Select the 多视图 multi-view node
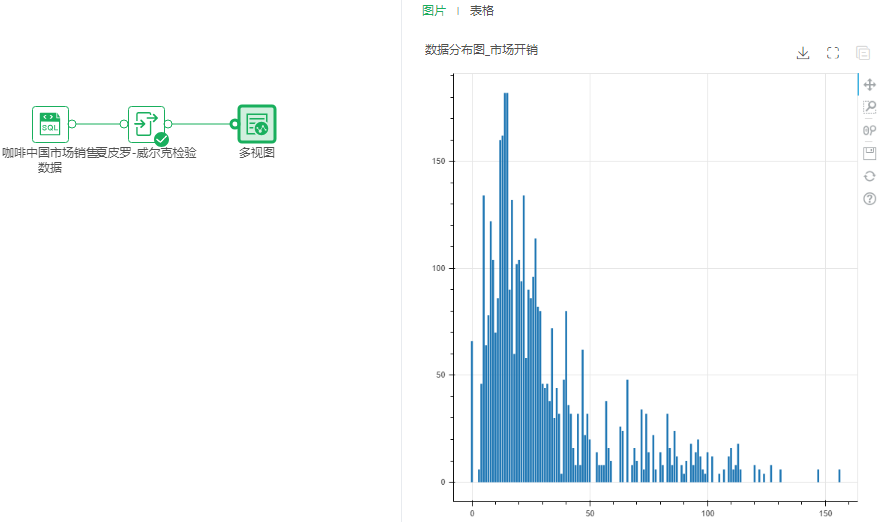881x522 pixels. [257, 124]
